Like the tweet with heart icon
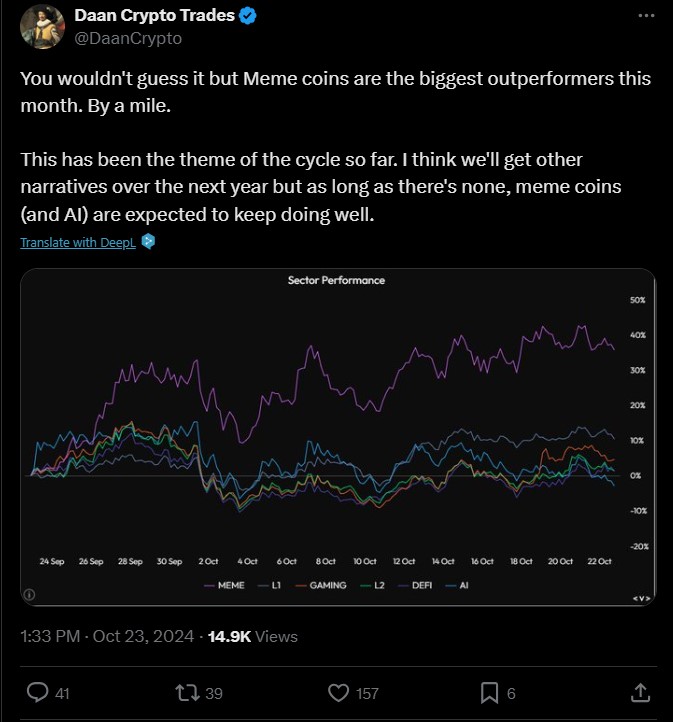This screenshot has width=673, height=722. (x=338, y=693)
